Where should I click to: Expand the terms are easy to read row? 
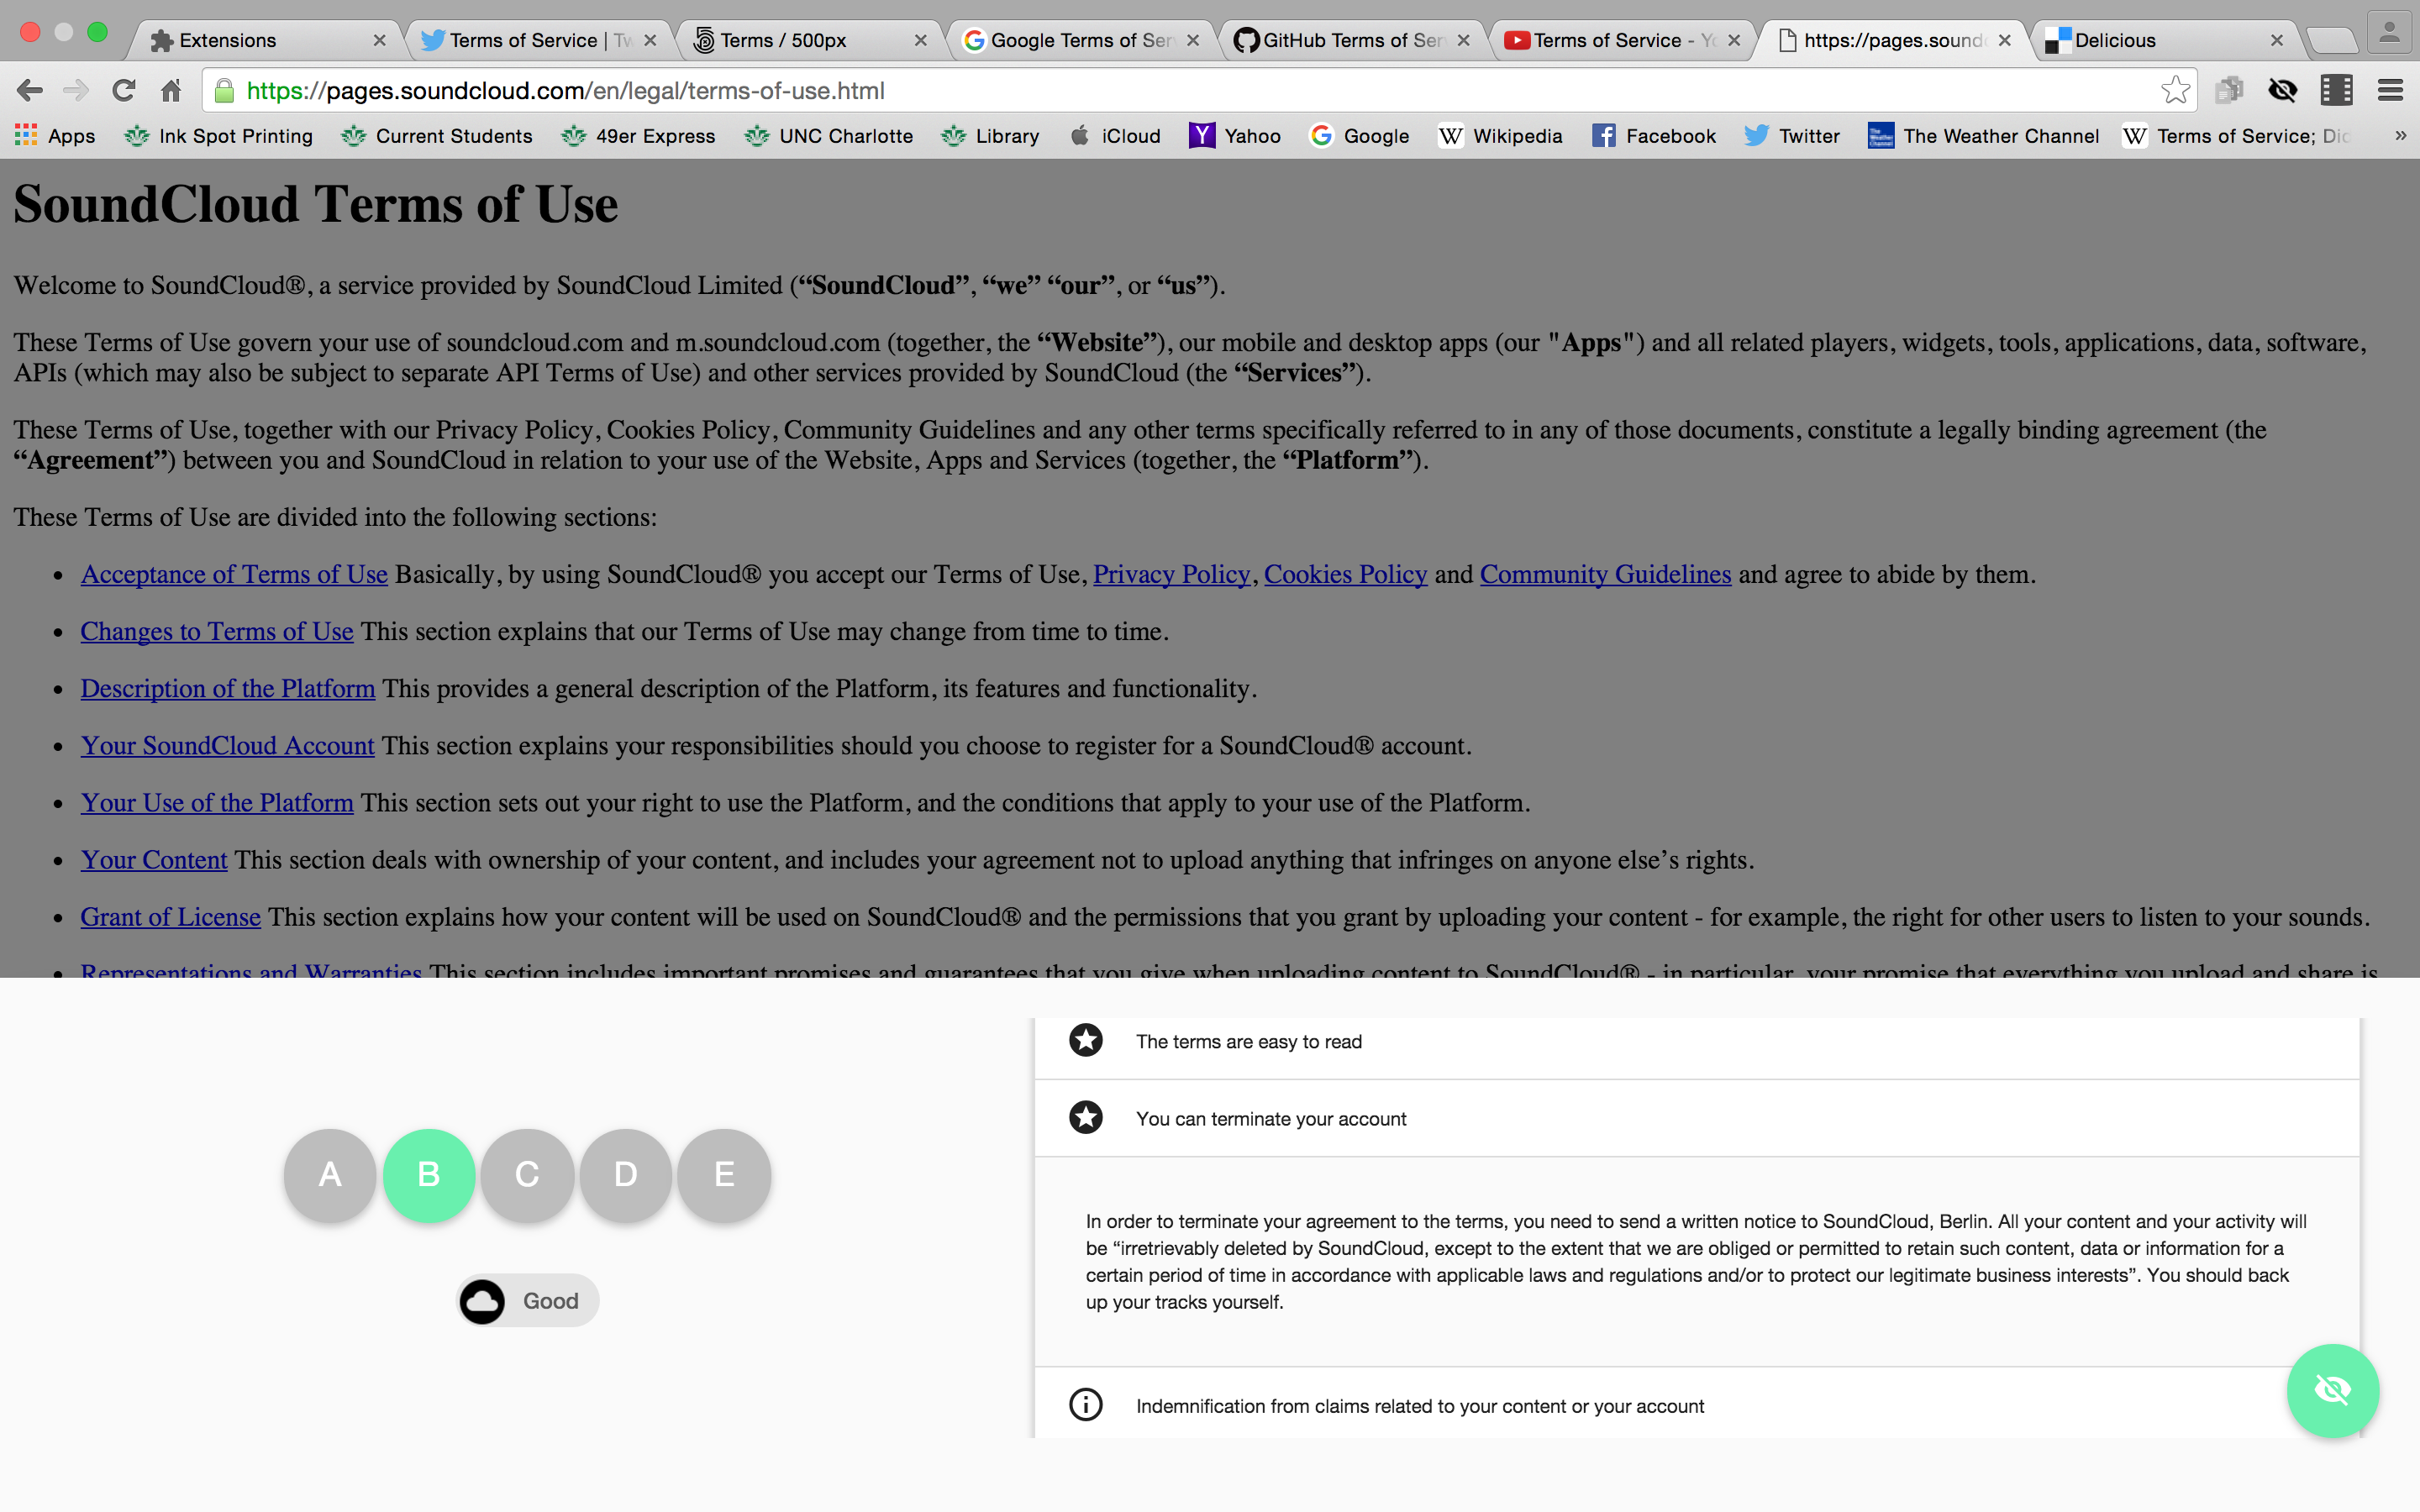[x=1248, y=1042]
